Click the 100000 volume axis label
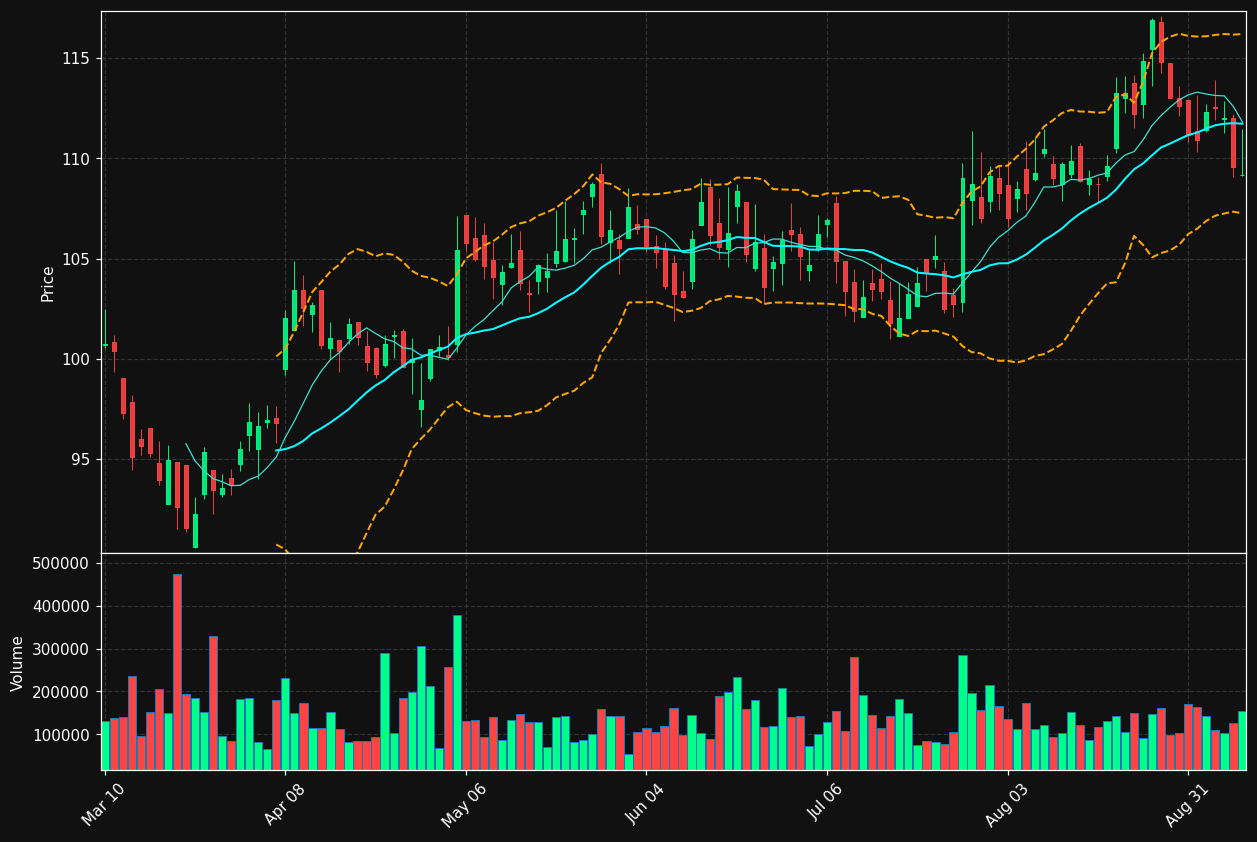Screen dimensions: 1257x842 tap(62, 735)
